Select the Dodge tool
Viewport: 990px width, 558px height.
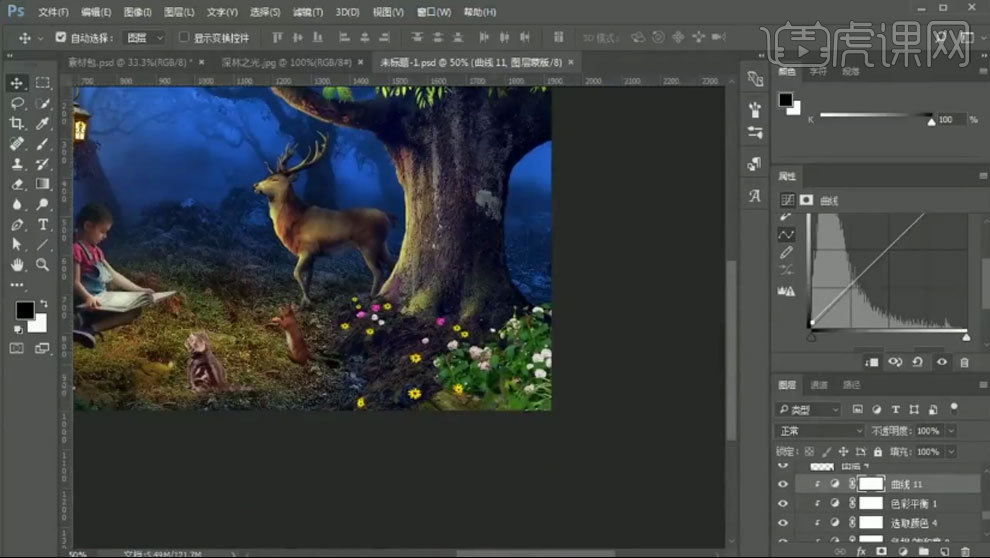42,204
